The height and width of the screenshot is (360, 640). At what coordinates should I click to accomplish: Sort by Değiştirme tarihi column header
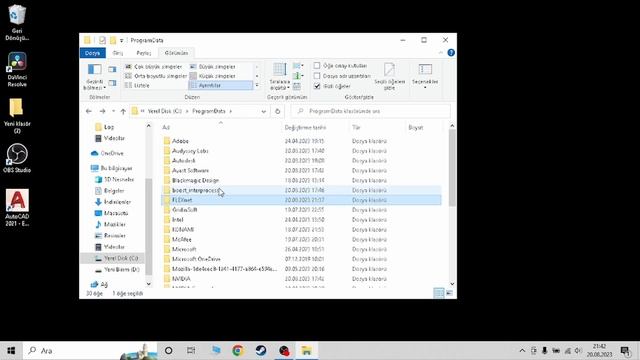pyautogui.click(x=305, y=128)
